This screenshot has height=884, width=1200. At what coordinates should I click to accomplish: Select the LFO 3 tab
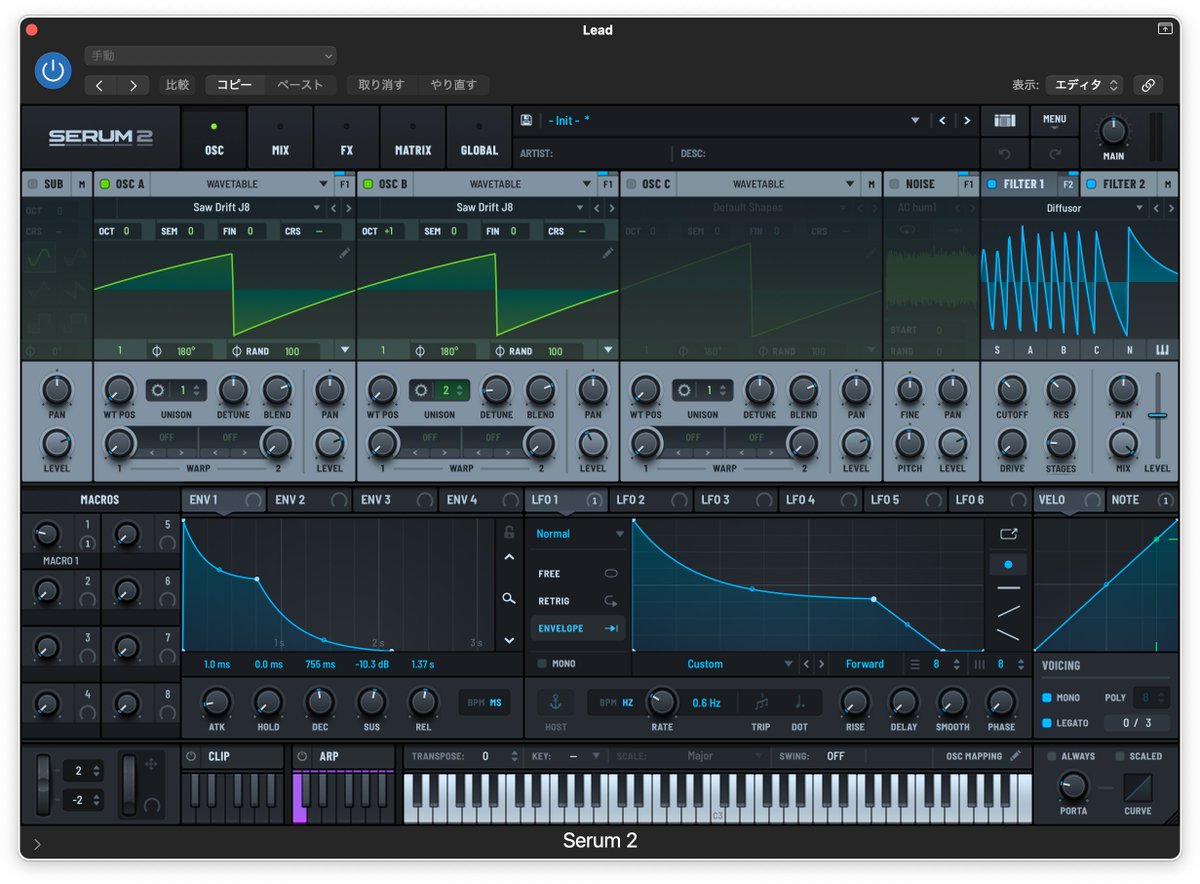coord(736,500)
